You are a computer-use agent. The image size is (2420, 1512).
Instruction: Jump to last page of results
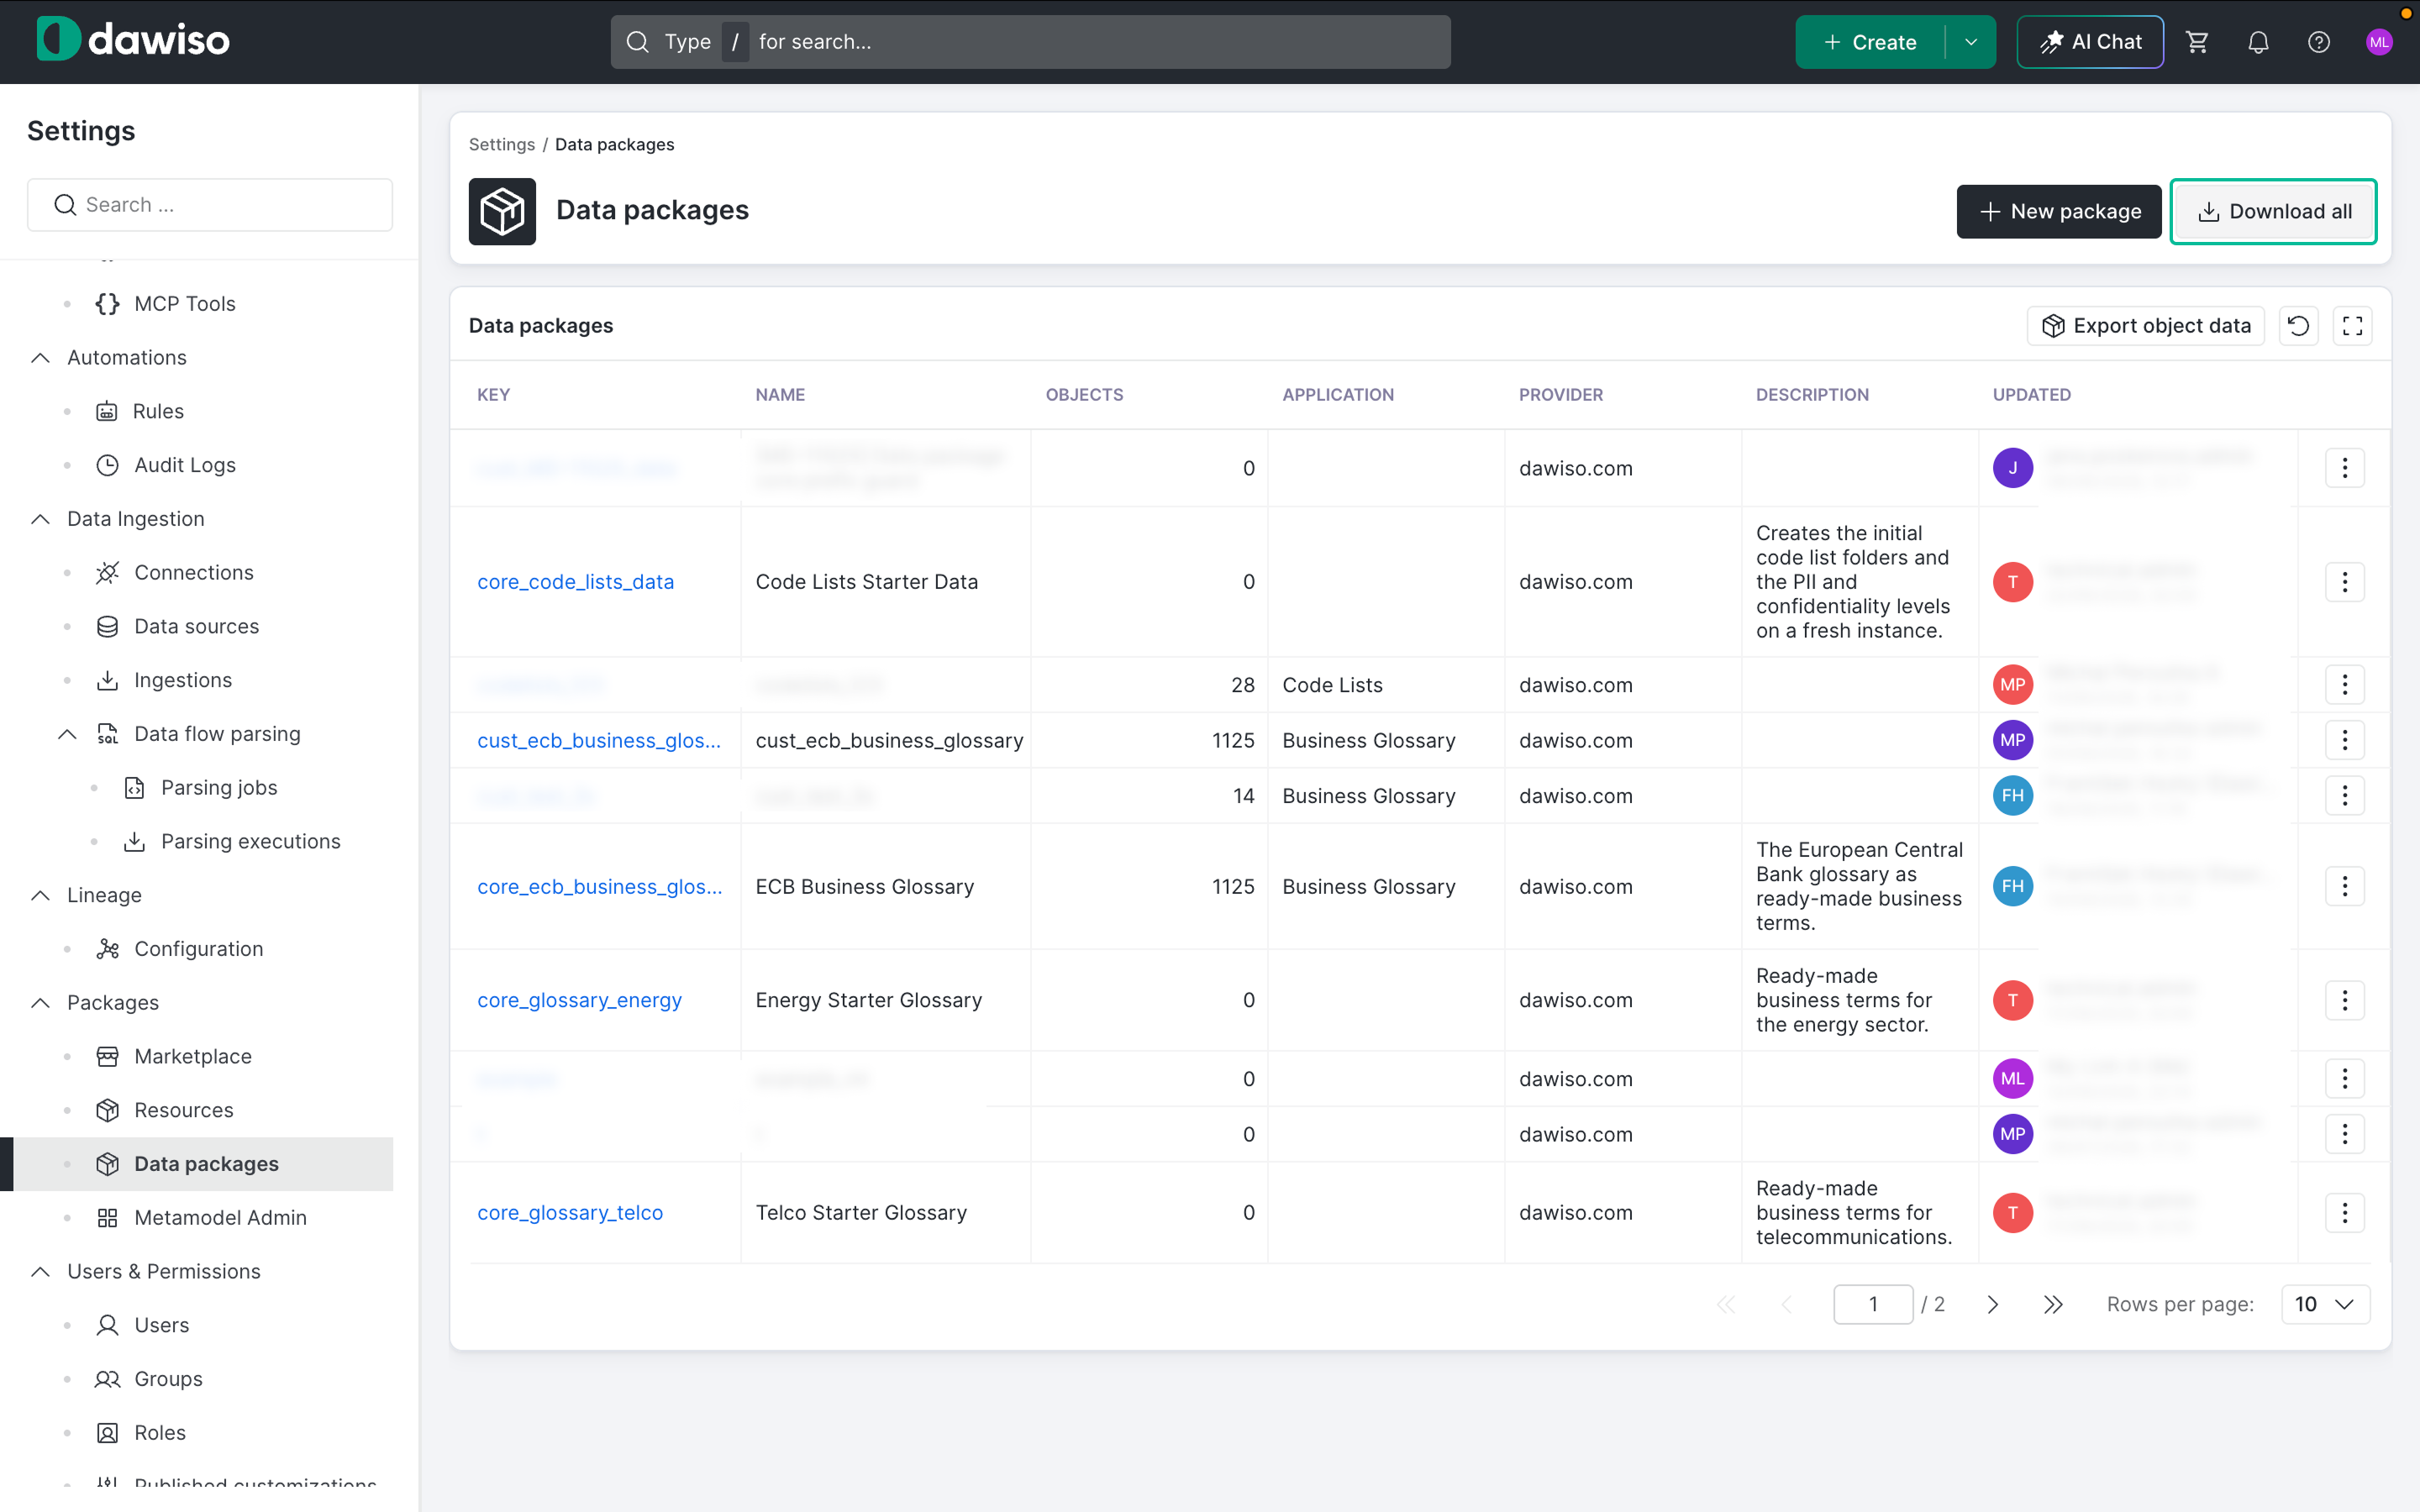pyautogui.click(x=2052, y=1304)
